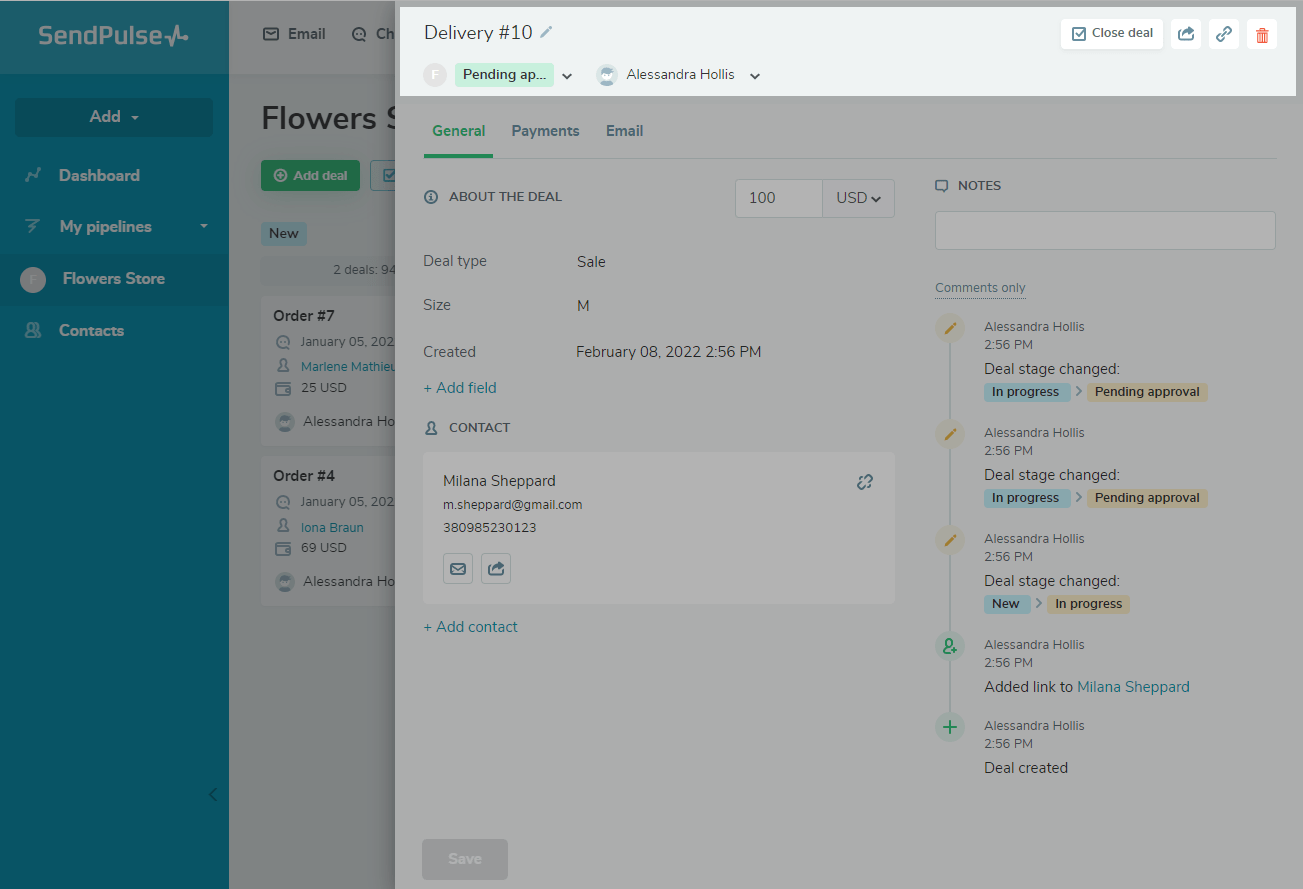Click the Order #4 deal card title

coord(304,476)
